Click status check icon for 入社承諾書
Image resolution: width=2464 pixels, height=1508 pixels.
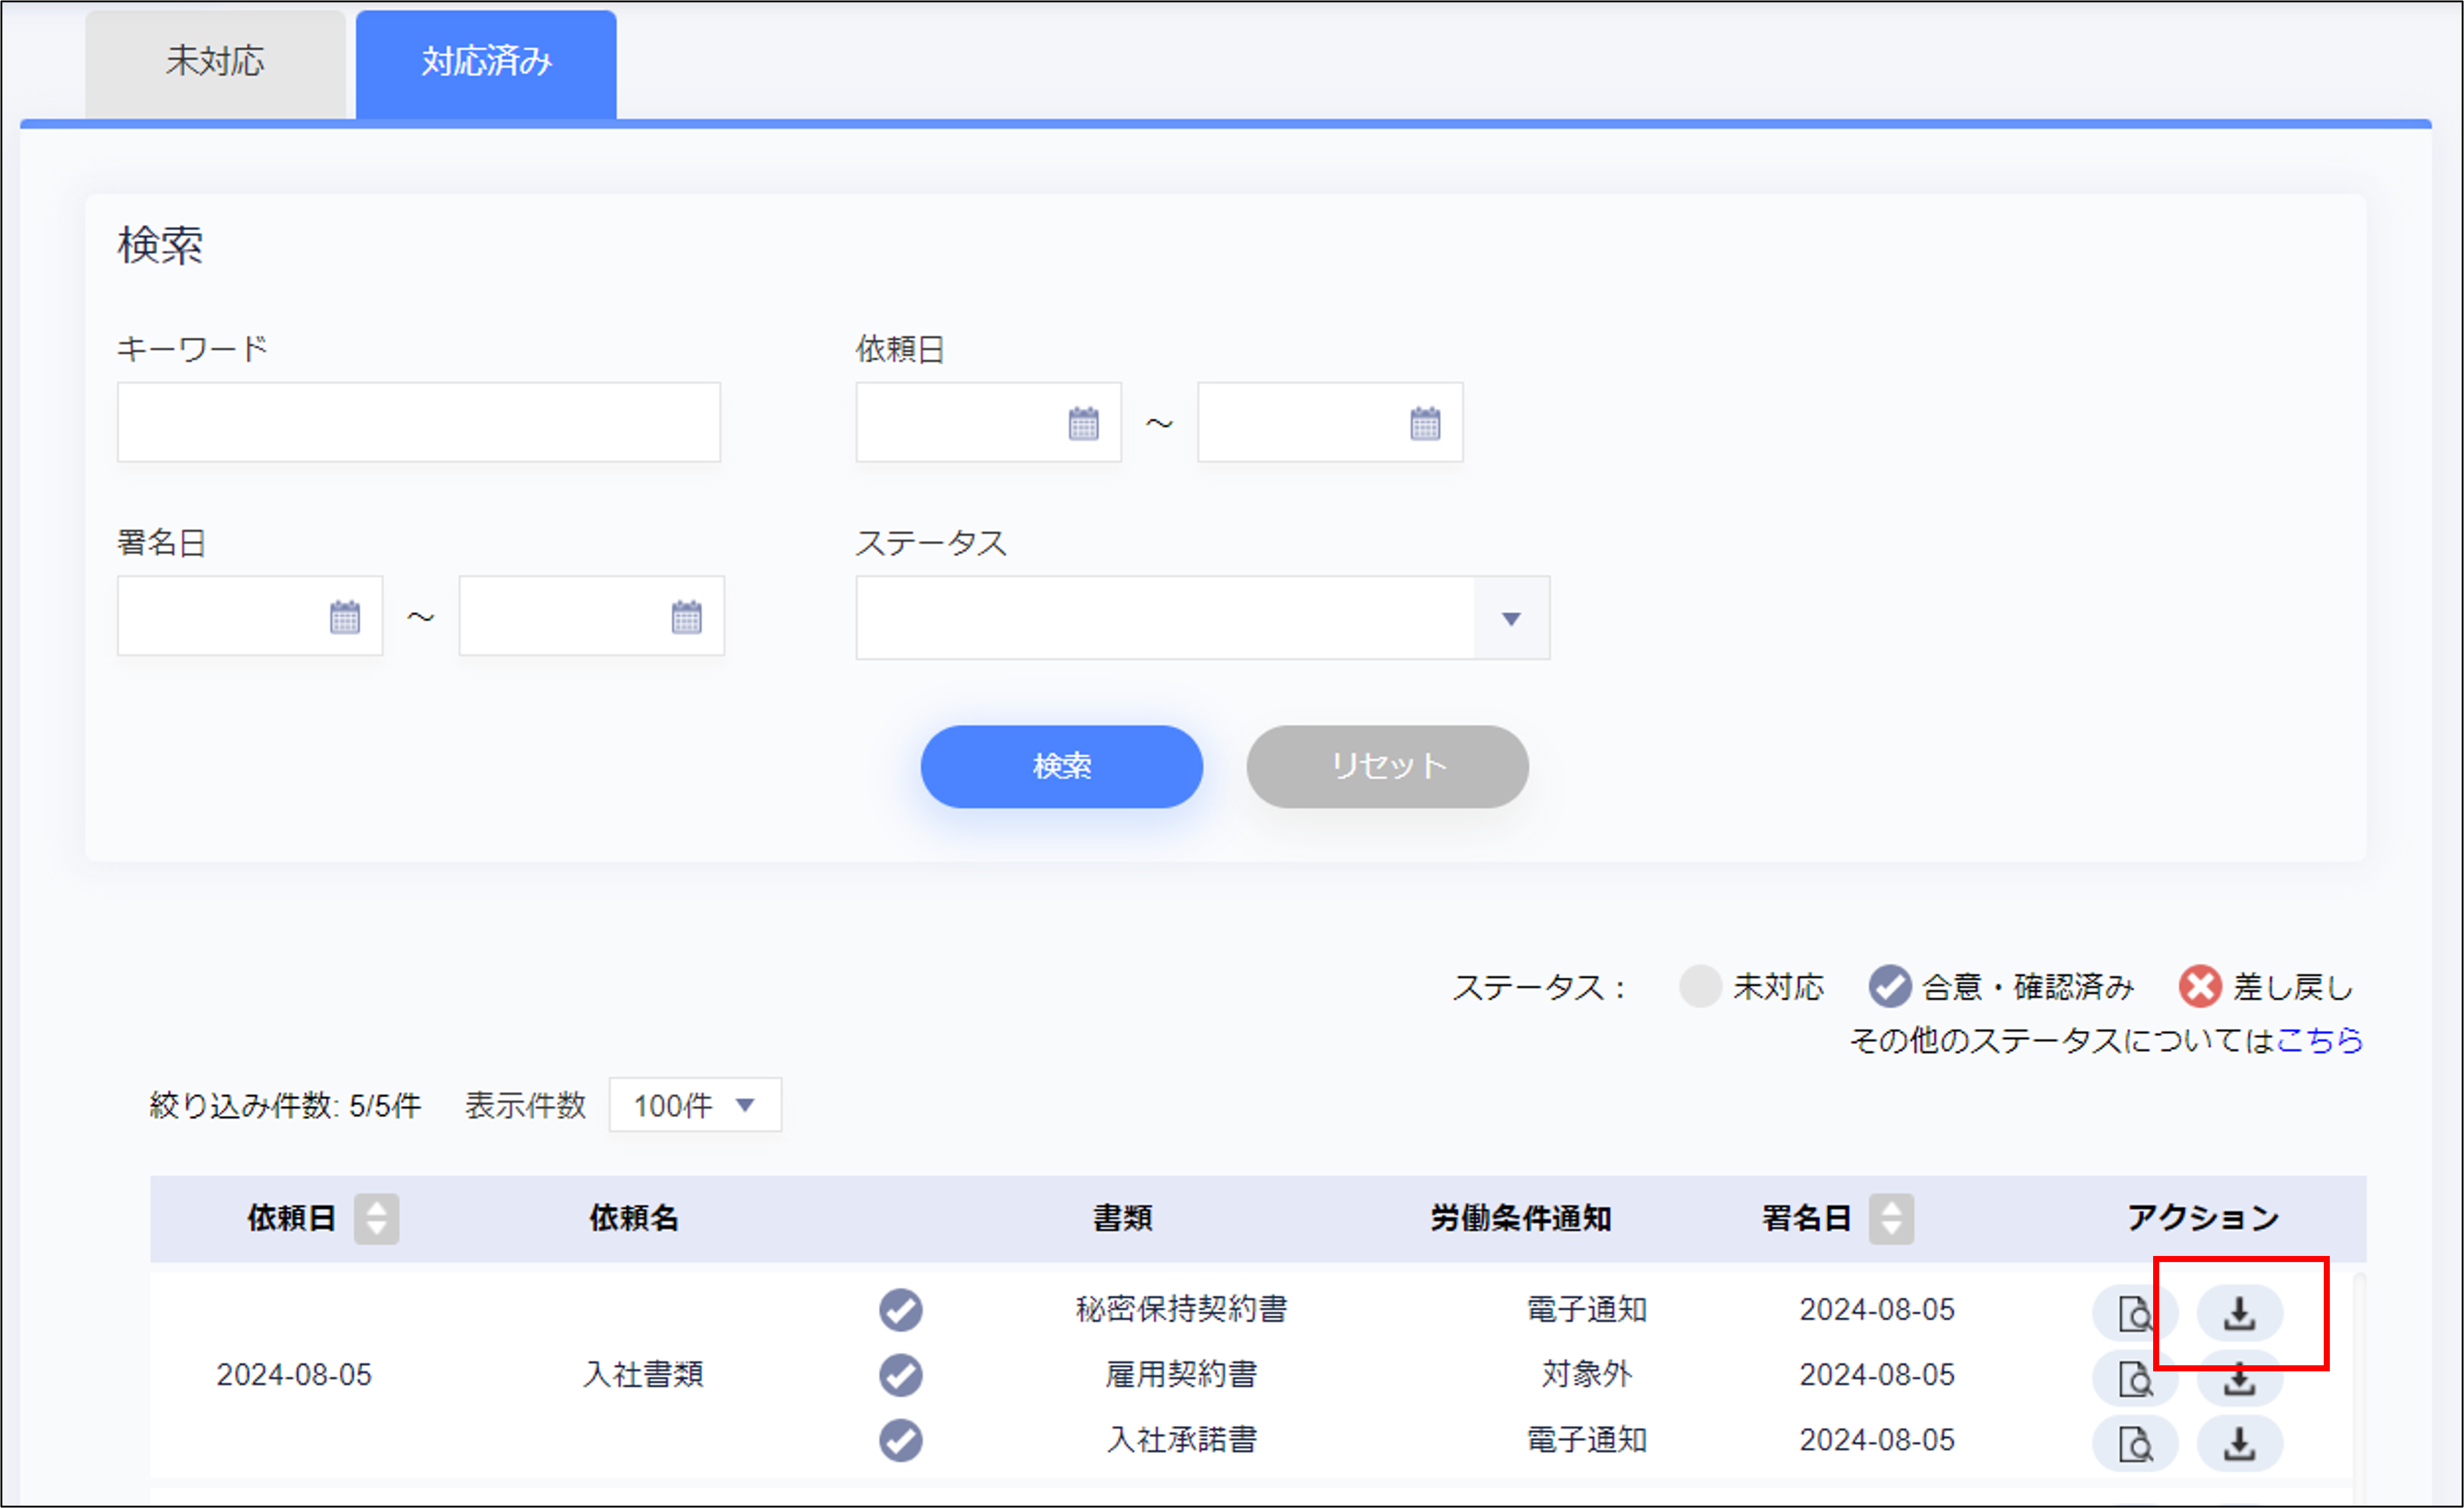(901, 1440)
